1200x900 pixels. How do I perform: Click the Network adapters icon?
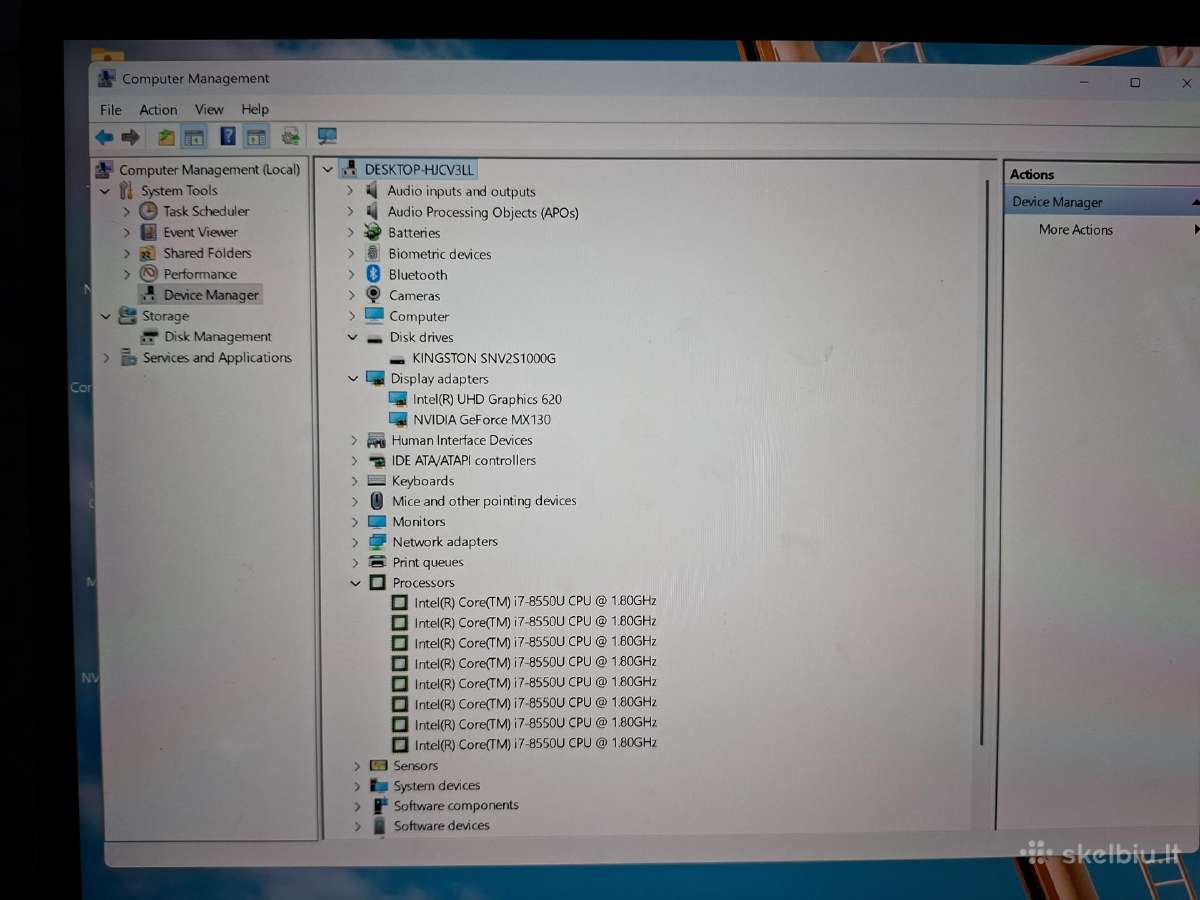tap(377, 542)
